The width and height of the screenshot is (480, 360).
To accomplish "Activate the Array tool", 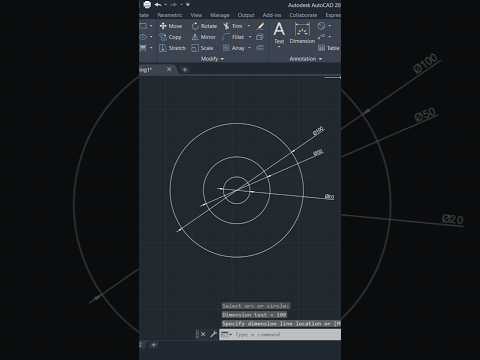I will pos(234,48).
